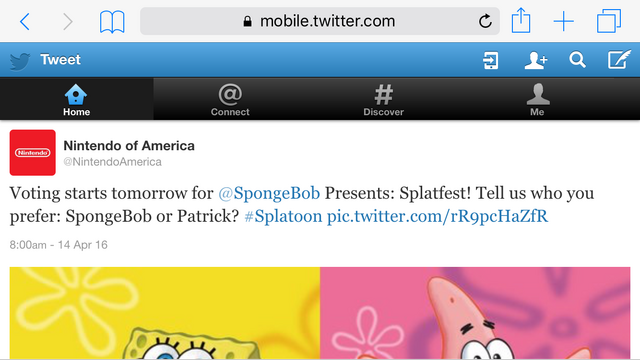This screenshot has width=640, height=360.
Task: Click the Twitter bird logo
Action: (x=20, y=61)
